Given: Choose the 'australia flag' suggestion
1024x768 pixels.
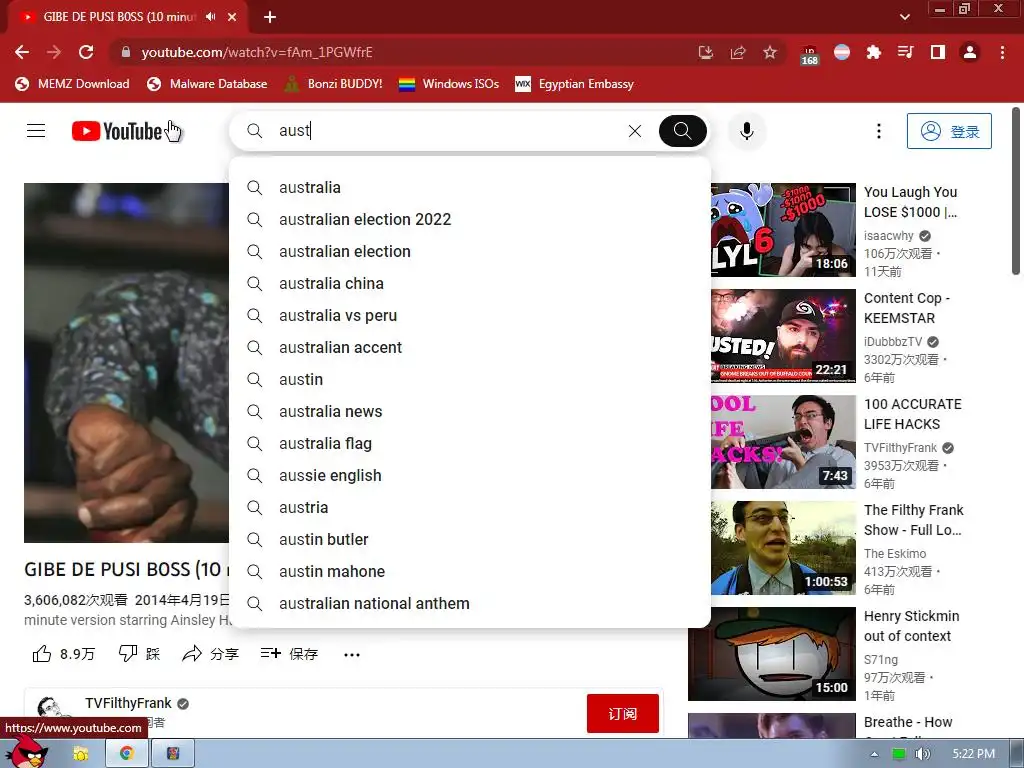Looking at the screenshot, I should click(x=470, y=443).
